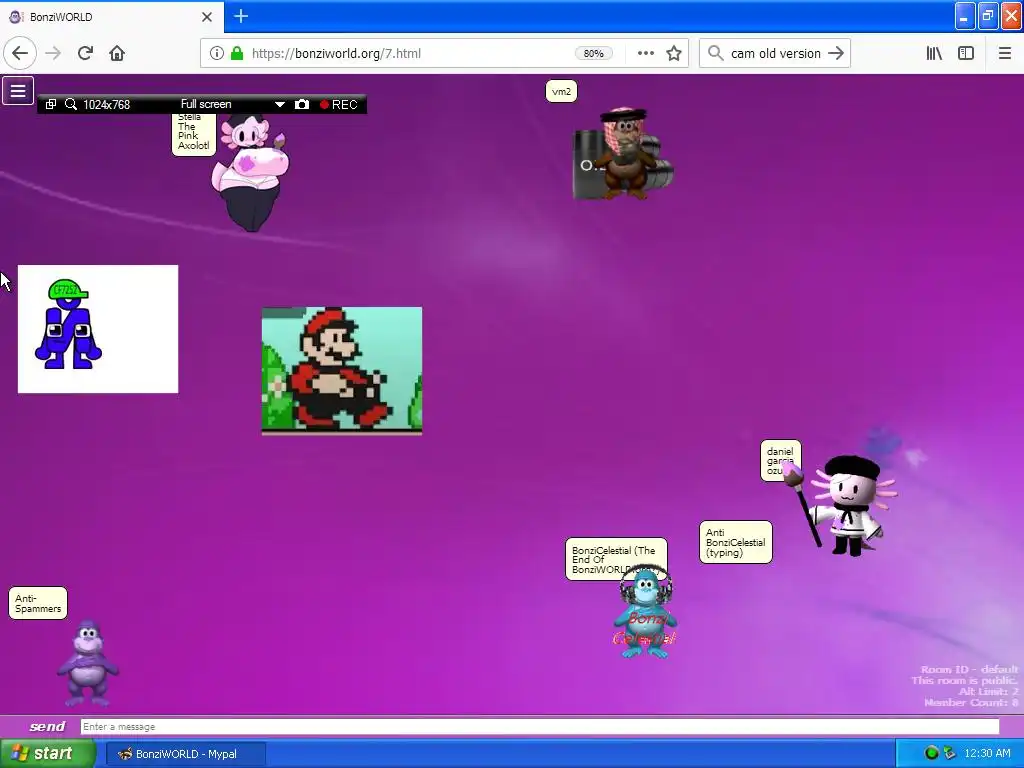The image size is (1024, 768).
Task: Click the Anti-Spammers name bubble
Action: click(x=38, y=603)
